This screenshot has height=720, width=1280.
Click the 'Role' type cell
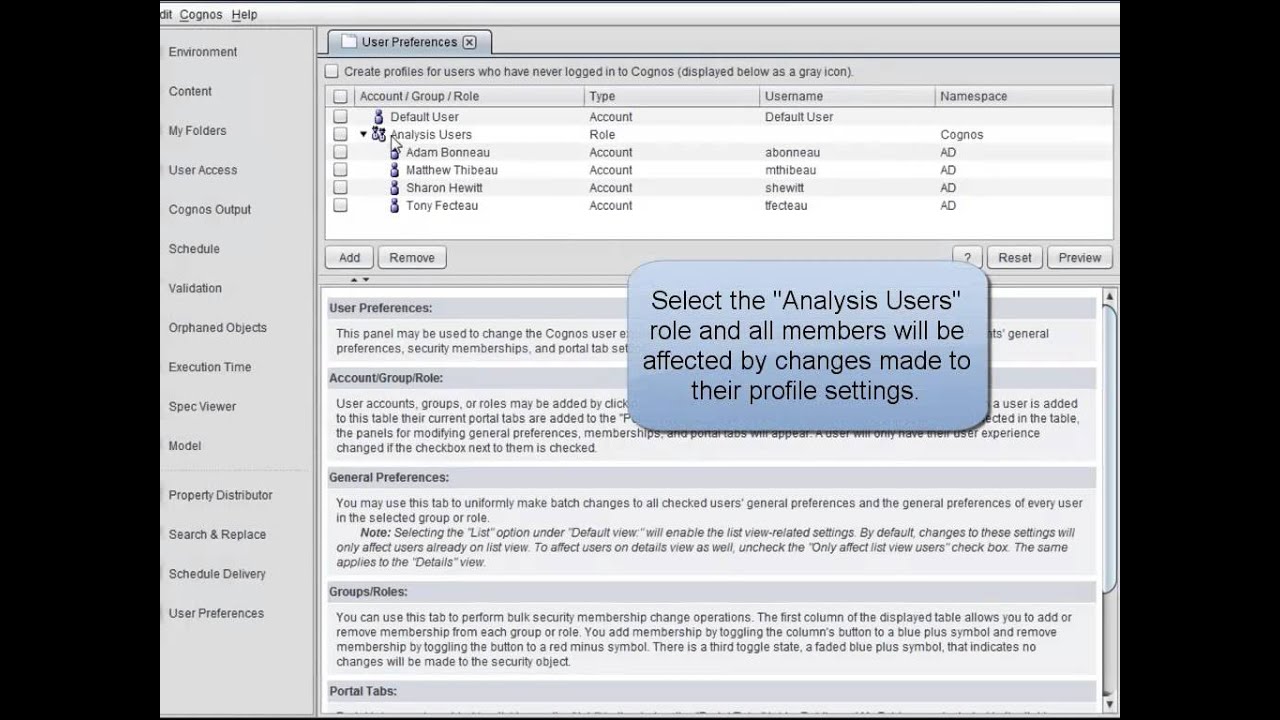click(x=602, y=134)
